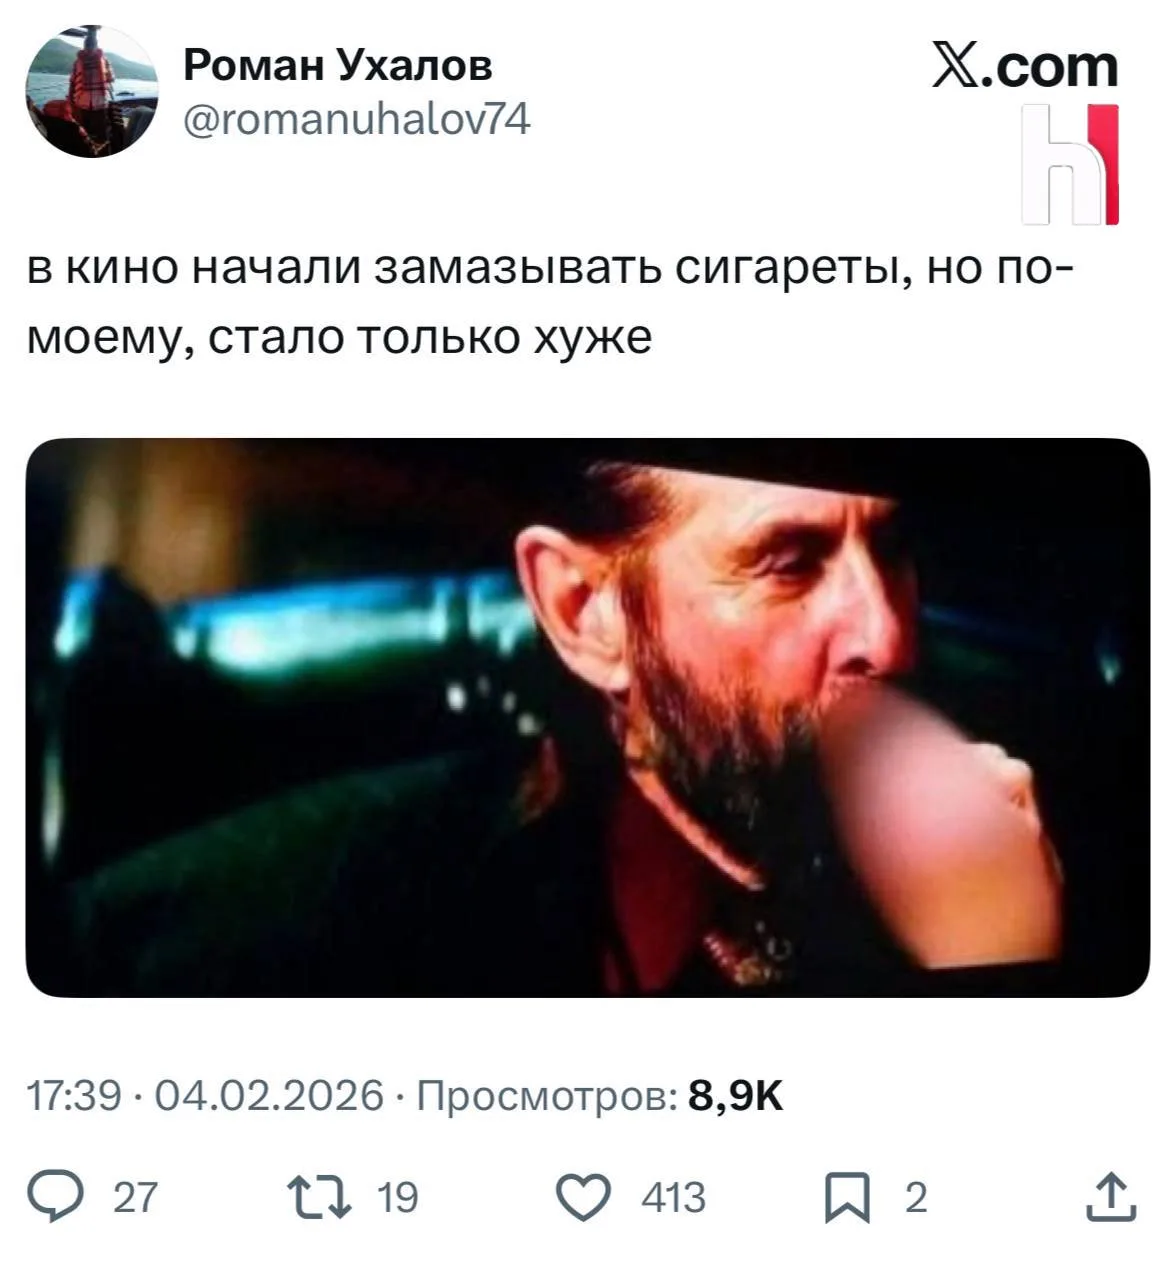Image resolution: width=1176 pixels, height=1261 pixels.
Task: Open the reply comment bubble icon
Action: pyautogui.click(x=57, y=1196)
